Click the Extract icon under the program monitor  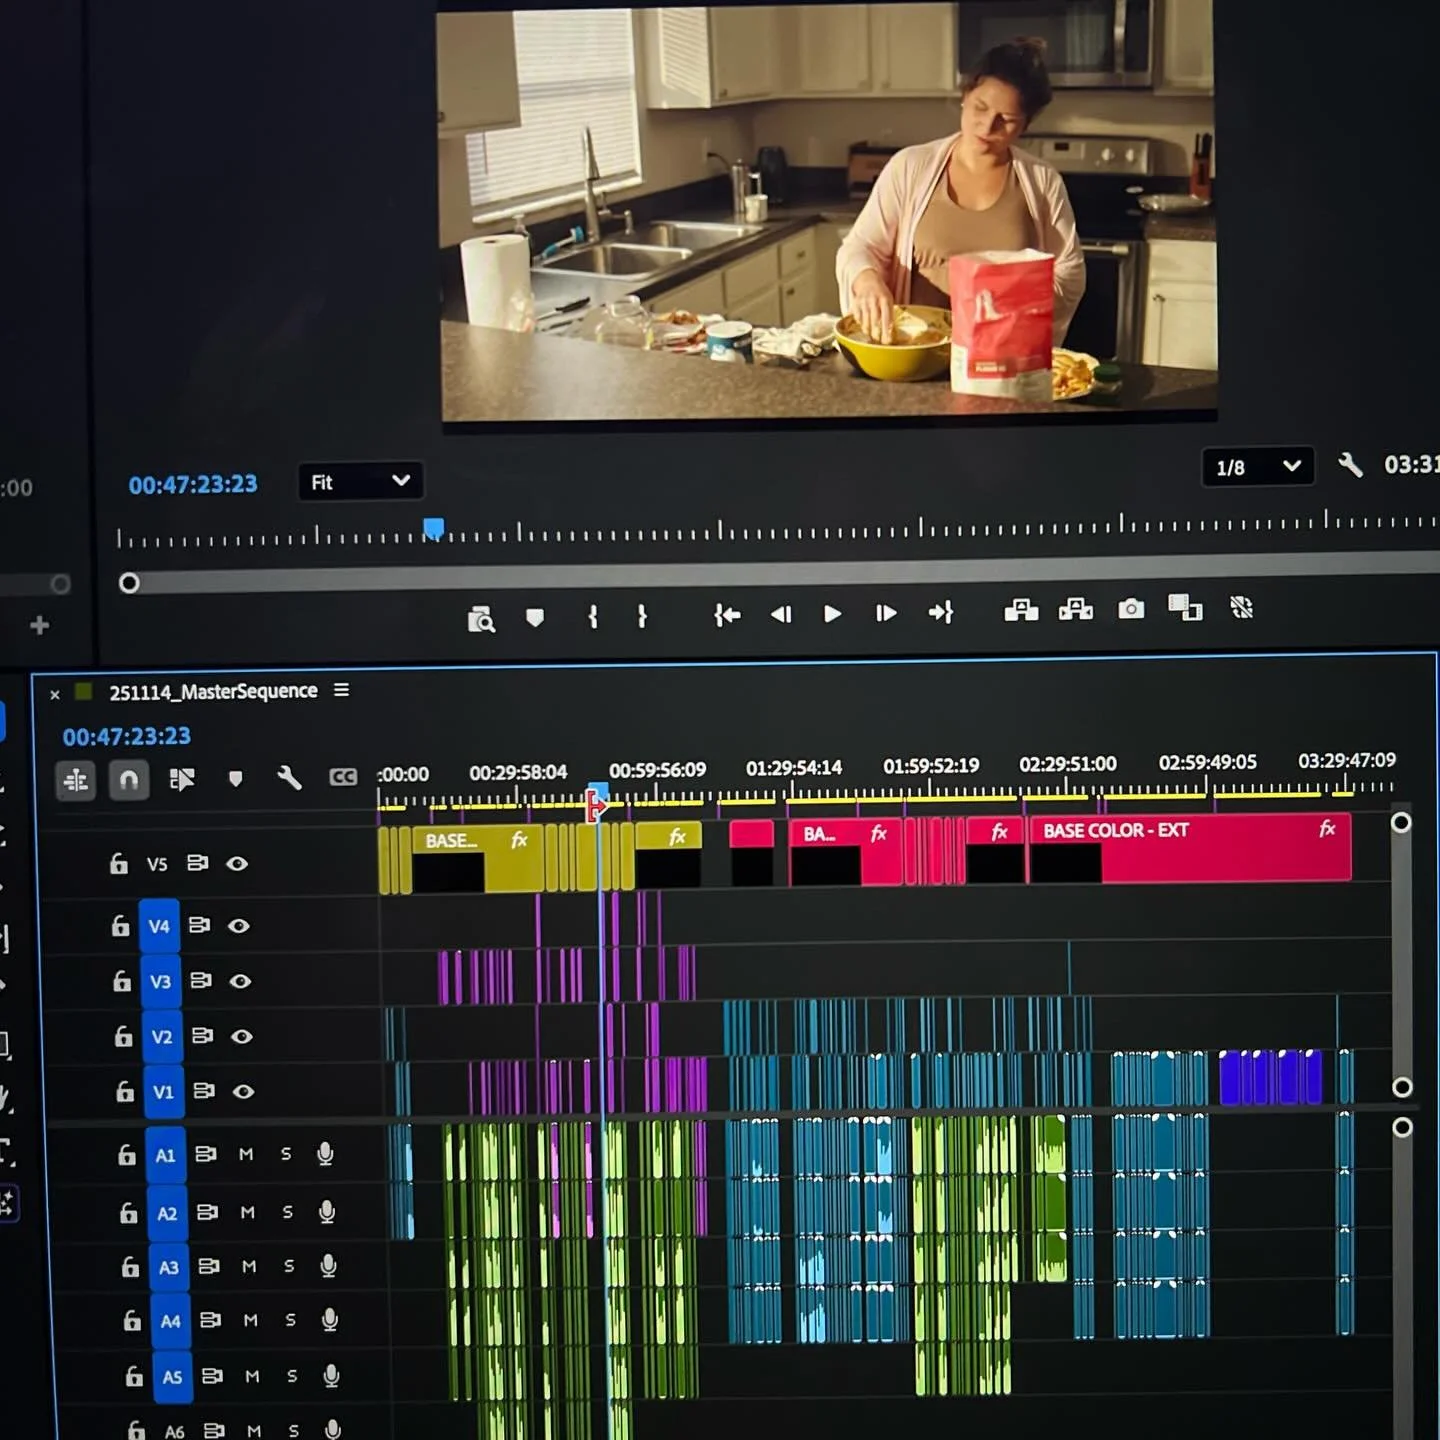(x=1074, y=608)
